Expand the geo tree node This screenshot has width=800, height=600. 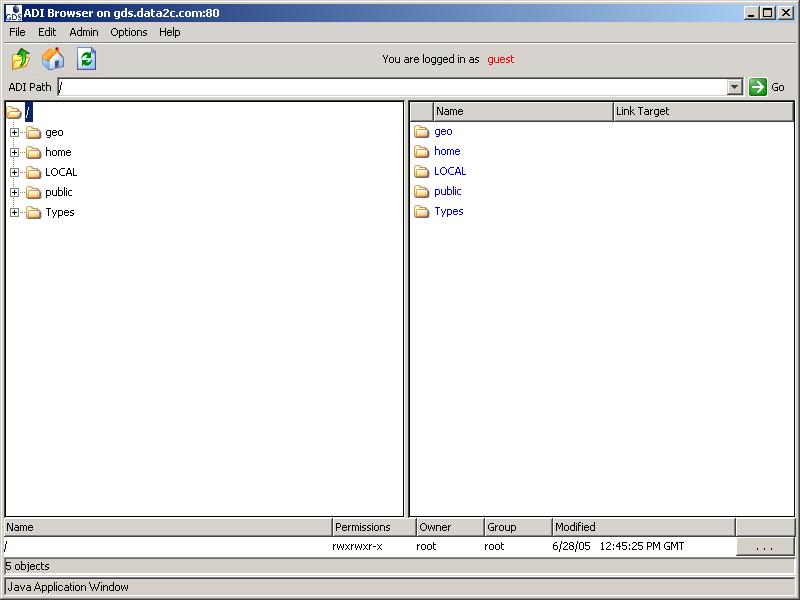point(15,132)
